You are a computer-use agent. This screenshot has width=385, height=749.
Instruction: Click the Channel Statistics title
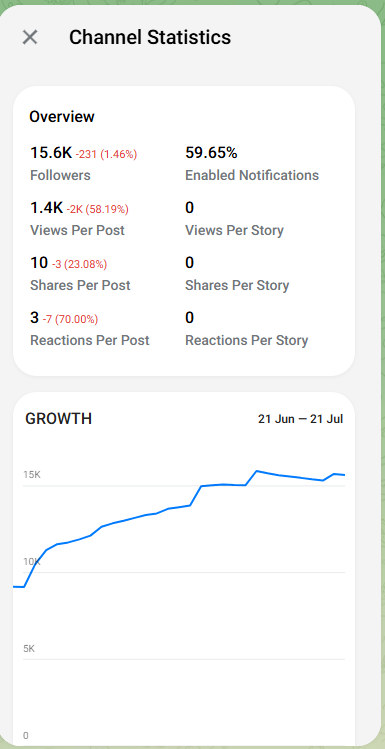pyautogui.click(x=150, y=37)
